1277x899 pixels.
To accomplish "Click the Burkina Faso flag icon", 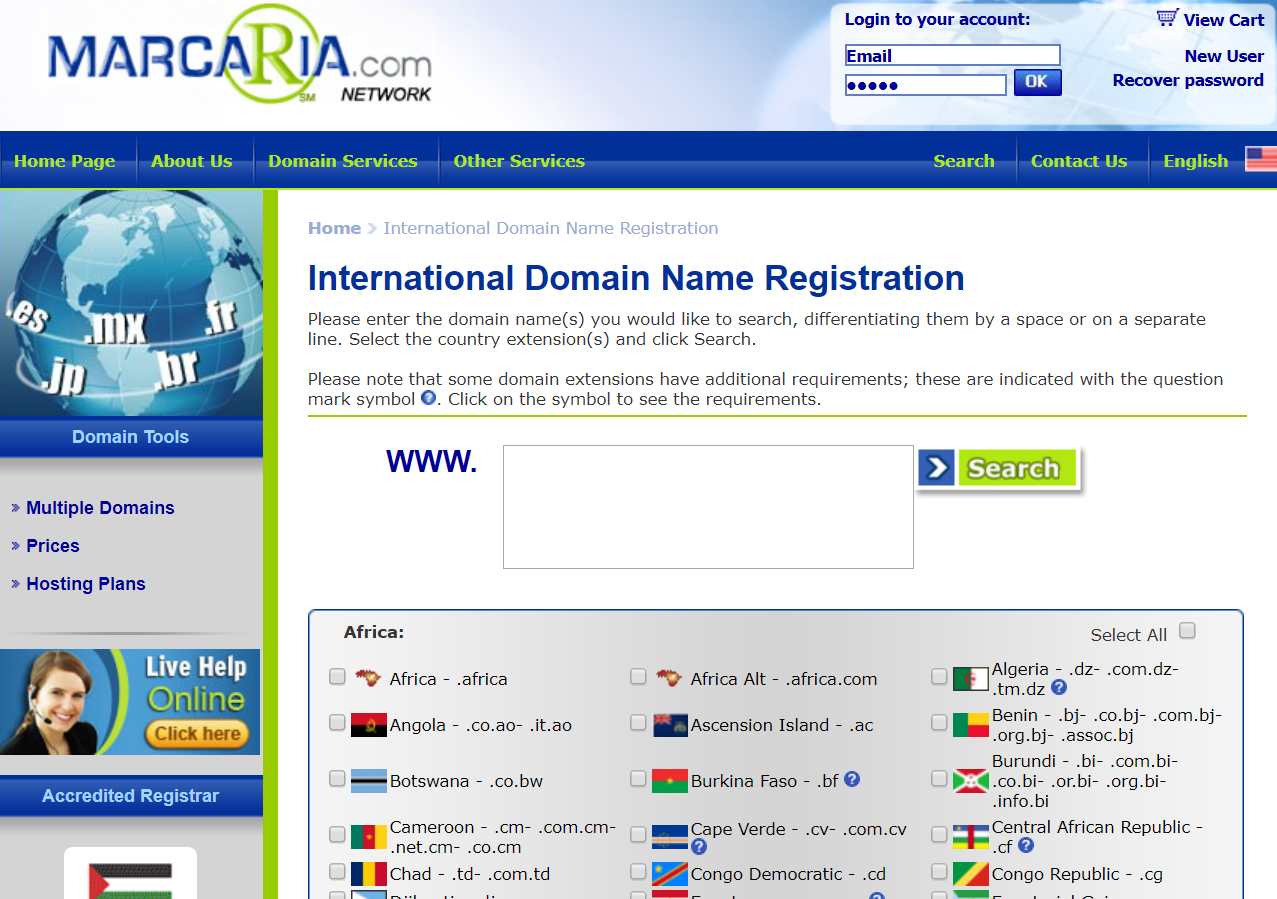I will (670, 781).
